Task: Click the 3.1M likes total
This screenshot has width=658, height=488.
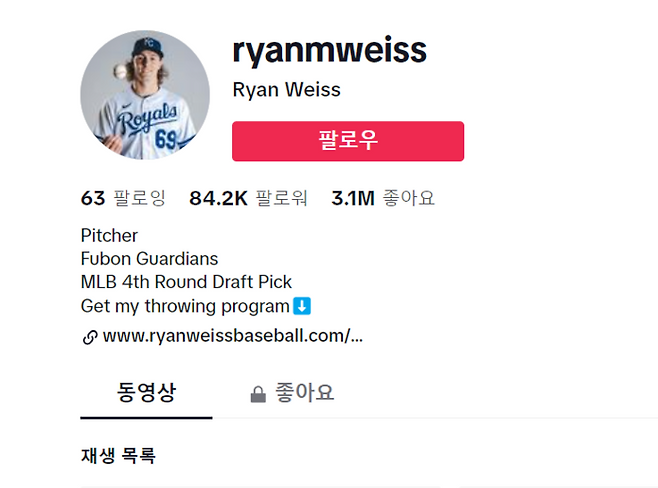Action: tap(383, 198)
